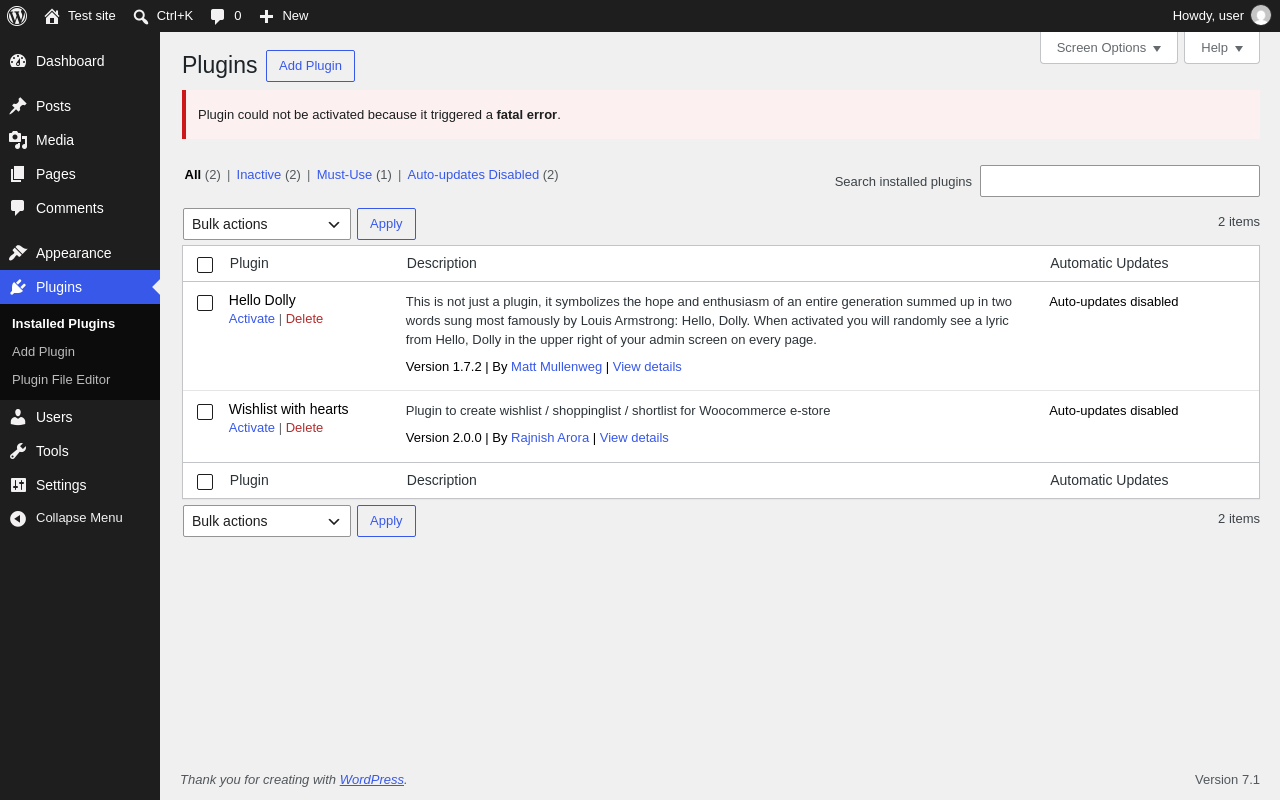Filter by Must-Use plugins
This screenshot has height=800, width=1280.
tap(344, 175)
